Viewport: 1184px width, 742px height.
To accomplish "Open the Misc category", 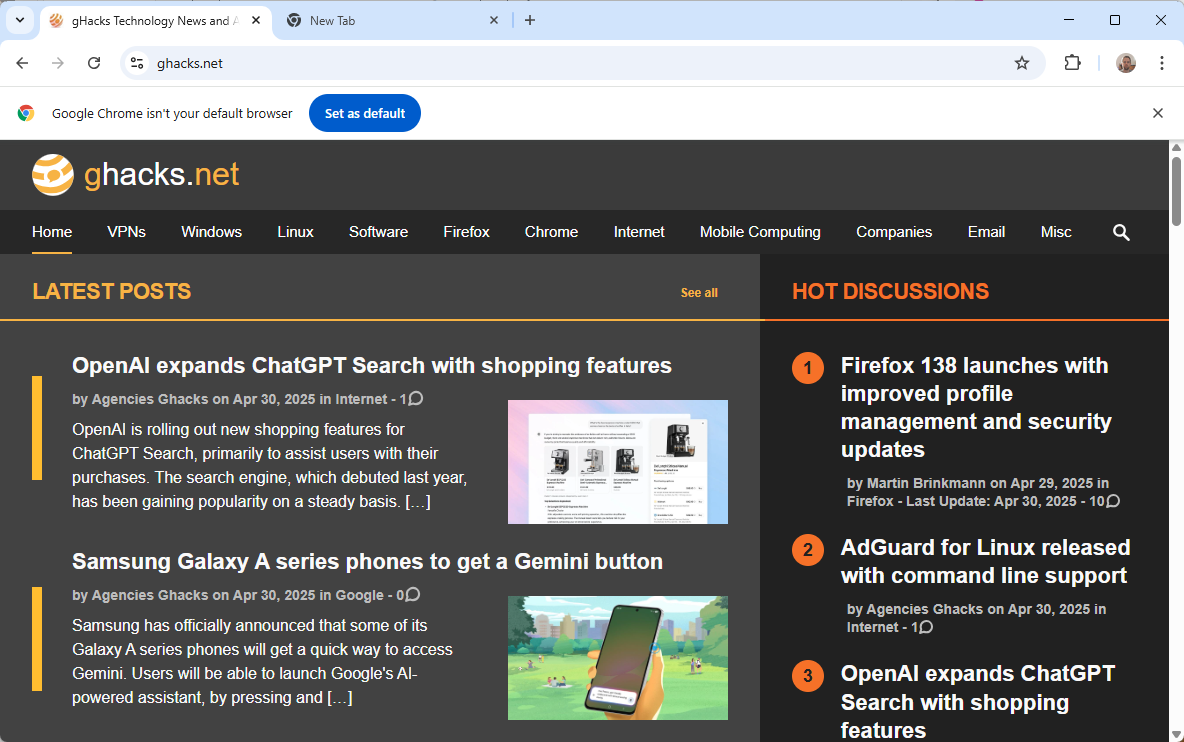I will (1056, 232).
